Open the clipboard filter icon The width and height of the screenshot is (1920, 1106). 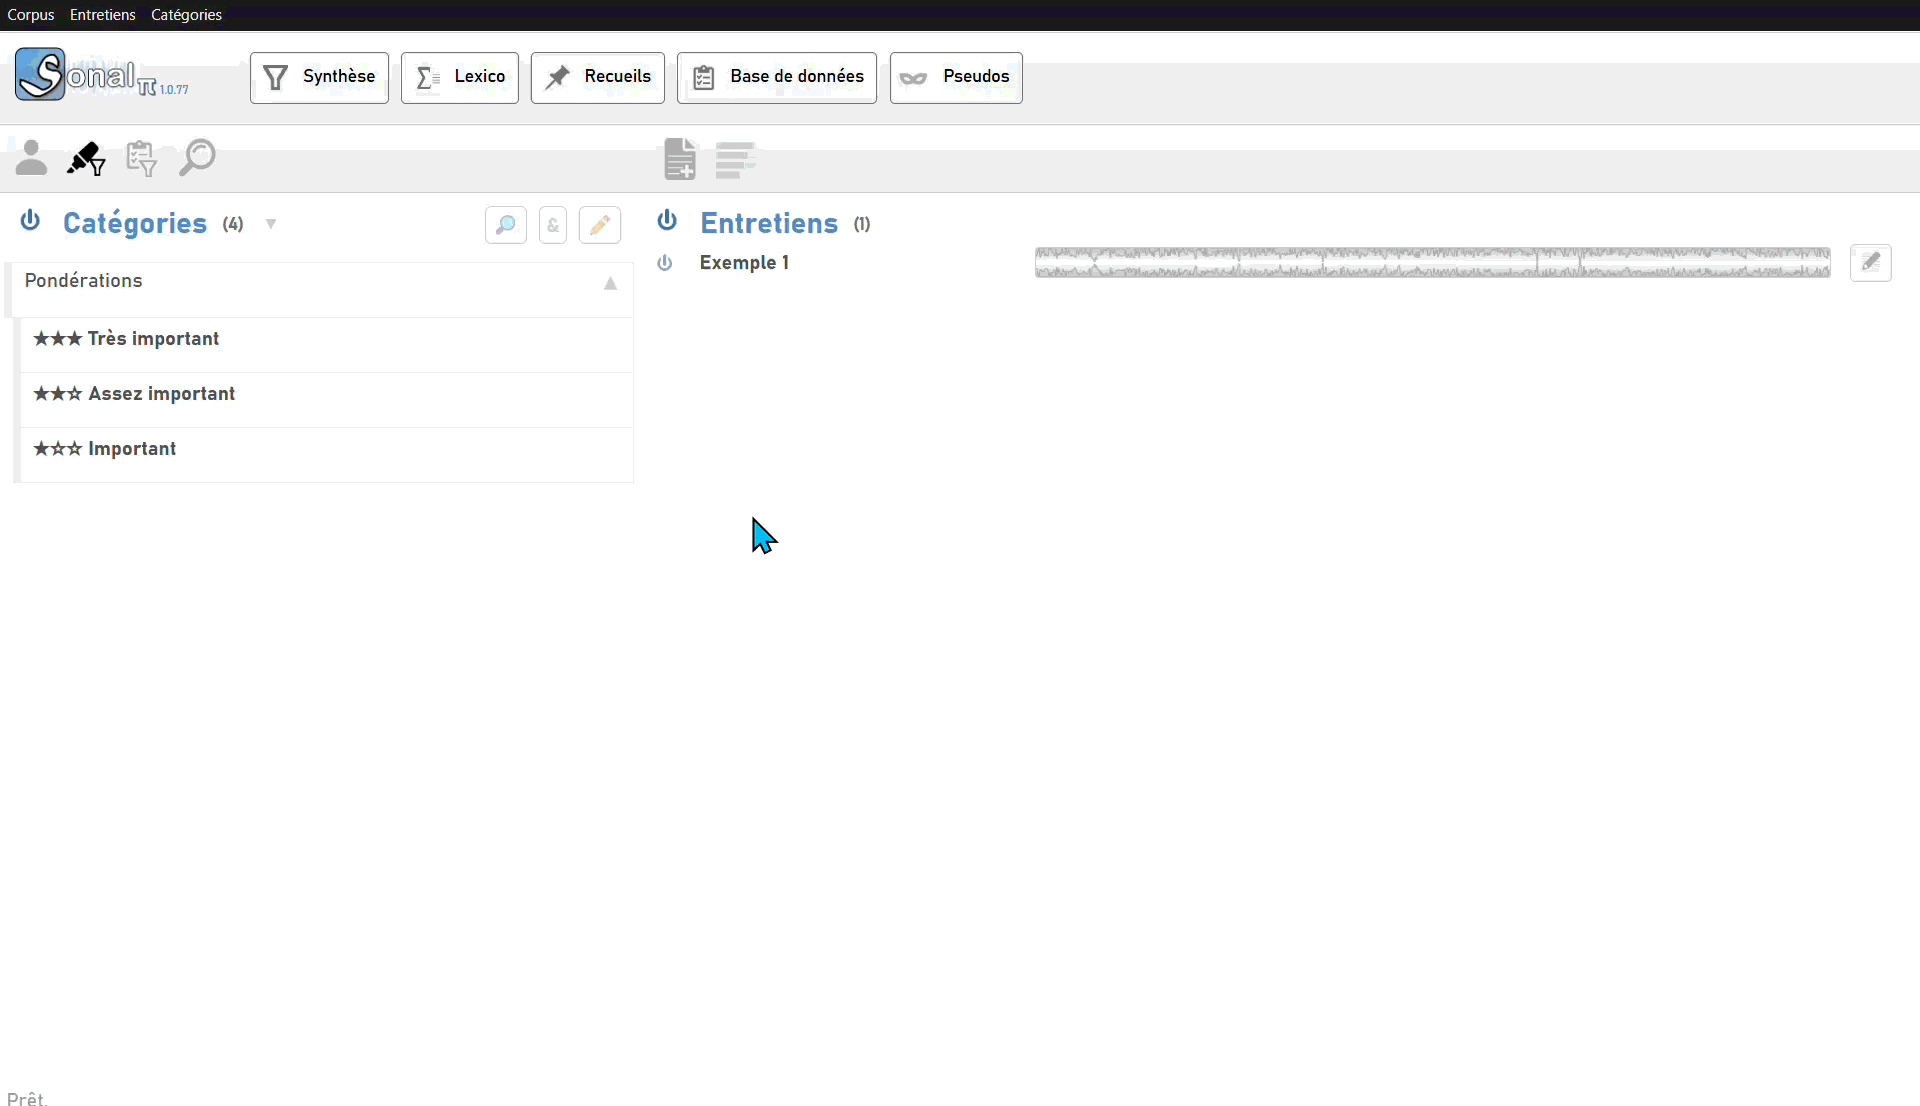coord(141,158)
